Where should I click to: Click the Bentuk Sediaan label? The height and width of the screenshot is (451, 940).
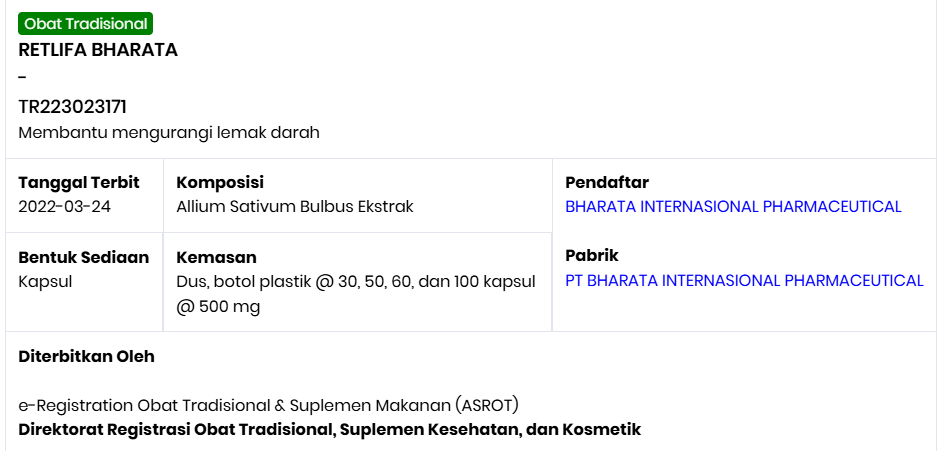coord(84,257)
